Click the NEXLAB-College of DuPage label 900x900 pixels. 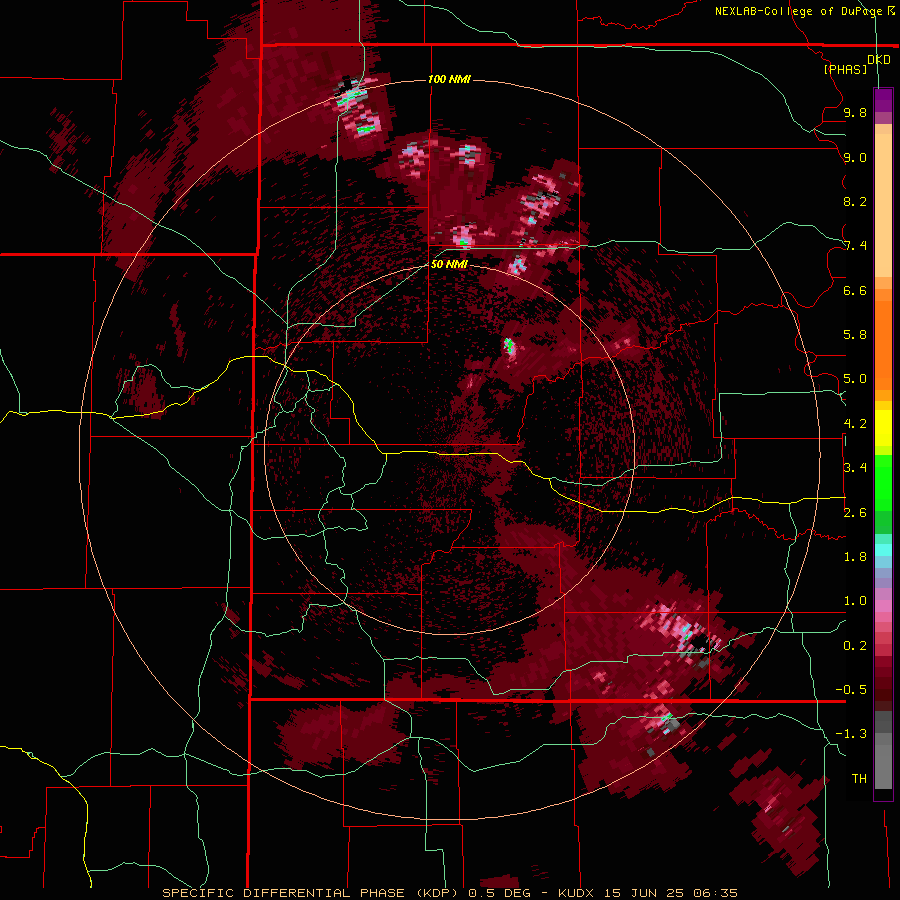pyautogui.click(x=798, y=11)
